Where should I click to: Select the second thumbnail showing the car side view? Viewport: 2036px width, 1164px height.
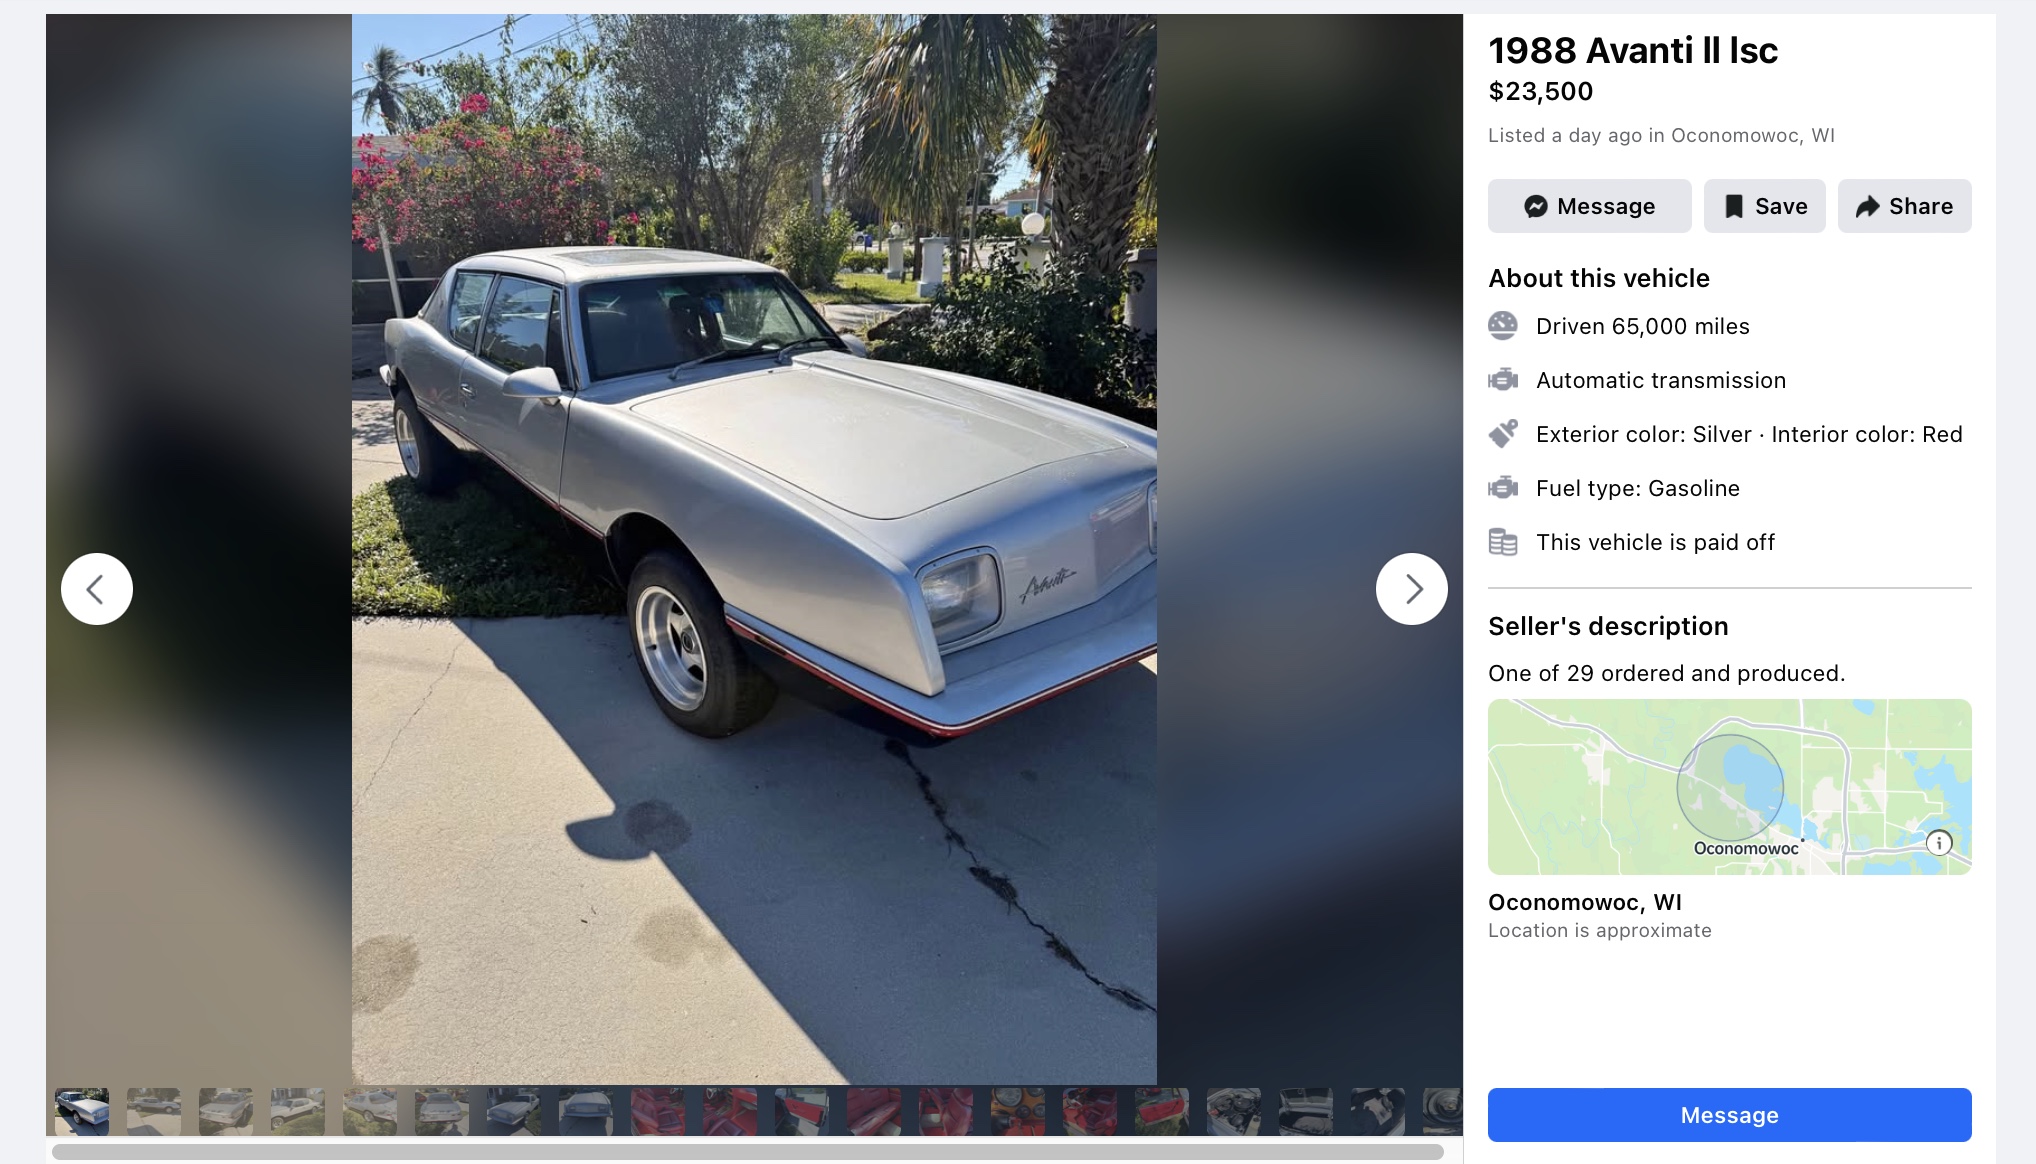(154, 1111)
